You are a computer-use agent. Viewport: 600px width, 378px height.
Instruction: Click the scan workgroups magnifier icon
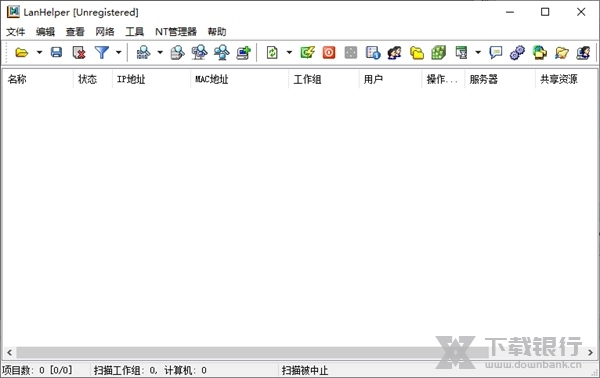[199, 52]
